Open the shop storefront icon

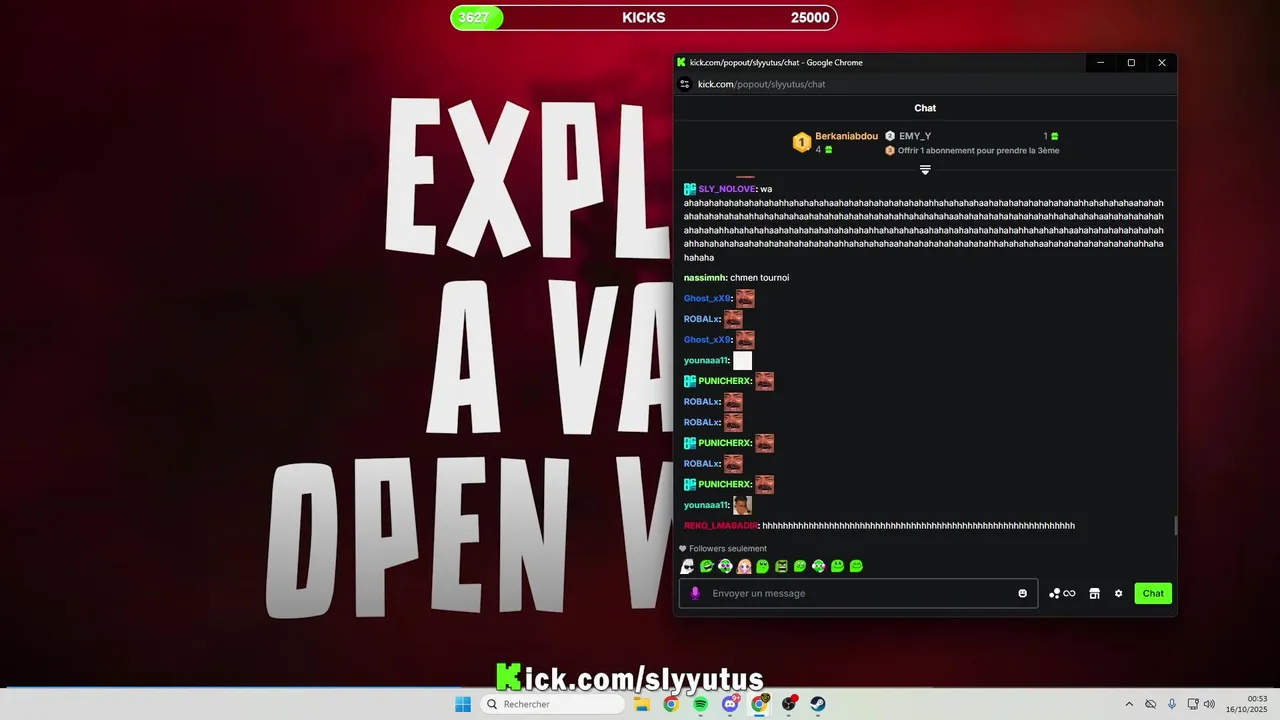[x=1094, y=593]
